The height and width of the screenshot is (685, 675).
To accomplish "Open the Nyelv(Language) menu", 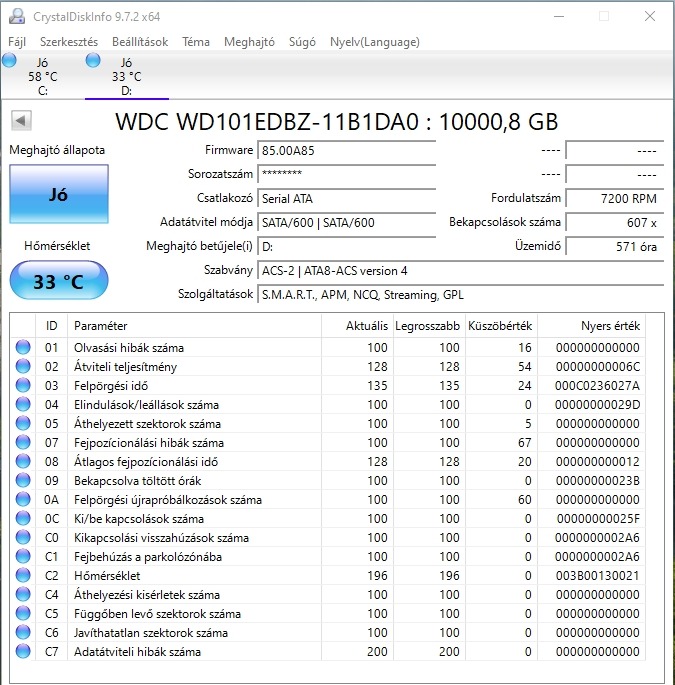I will coord(374,42).
